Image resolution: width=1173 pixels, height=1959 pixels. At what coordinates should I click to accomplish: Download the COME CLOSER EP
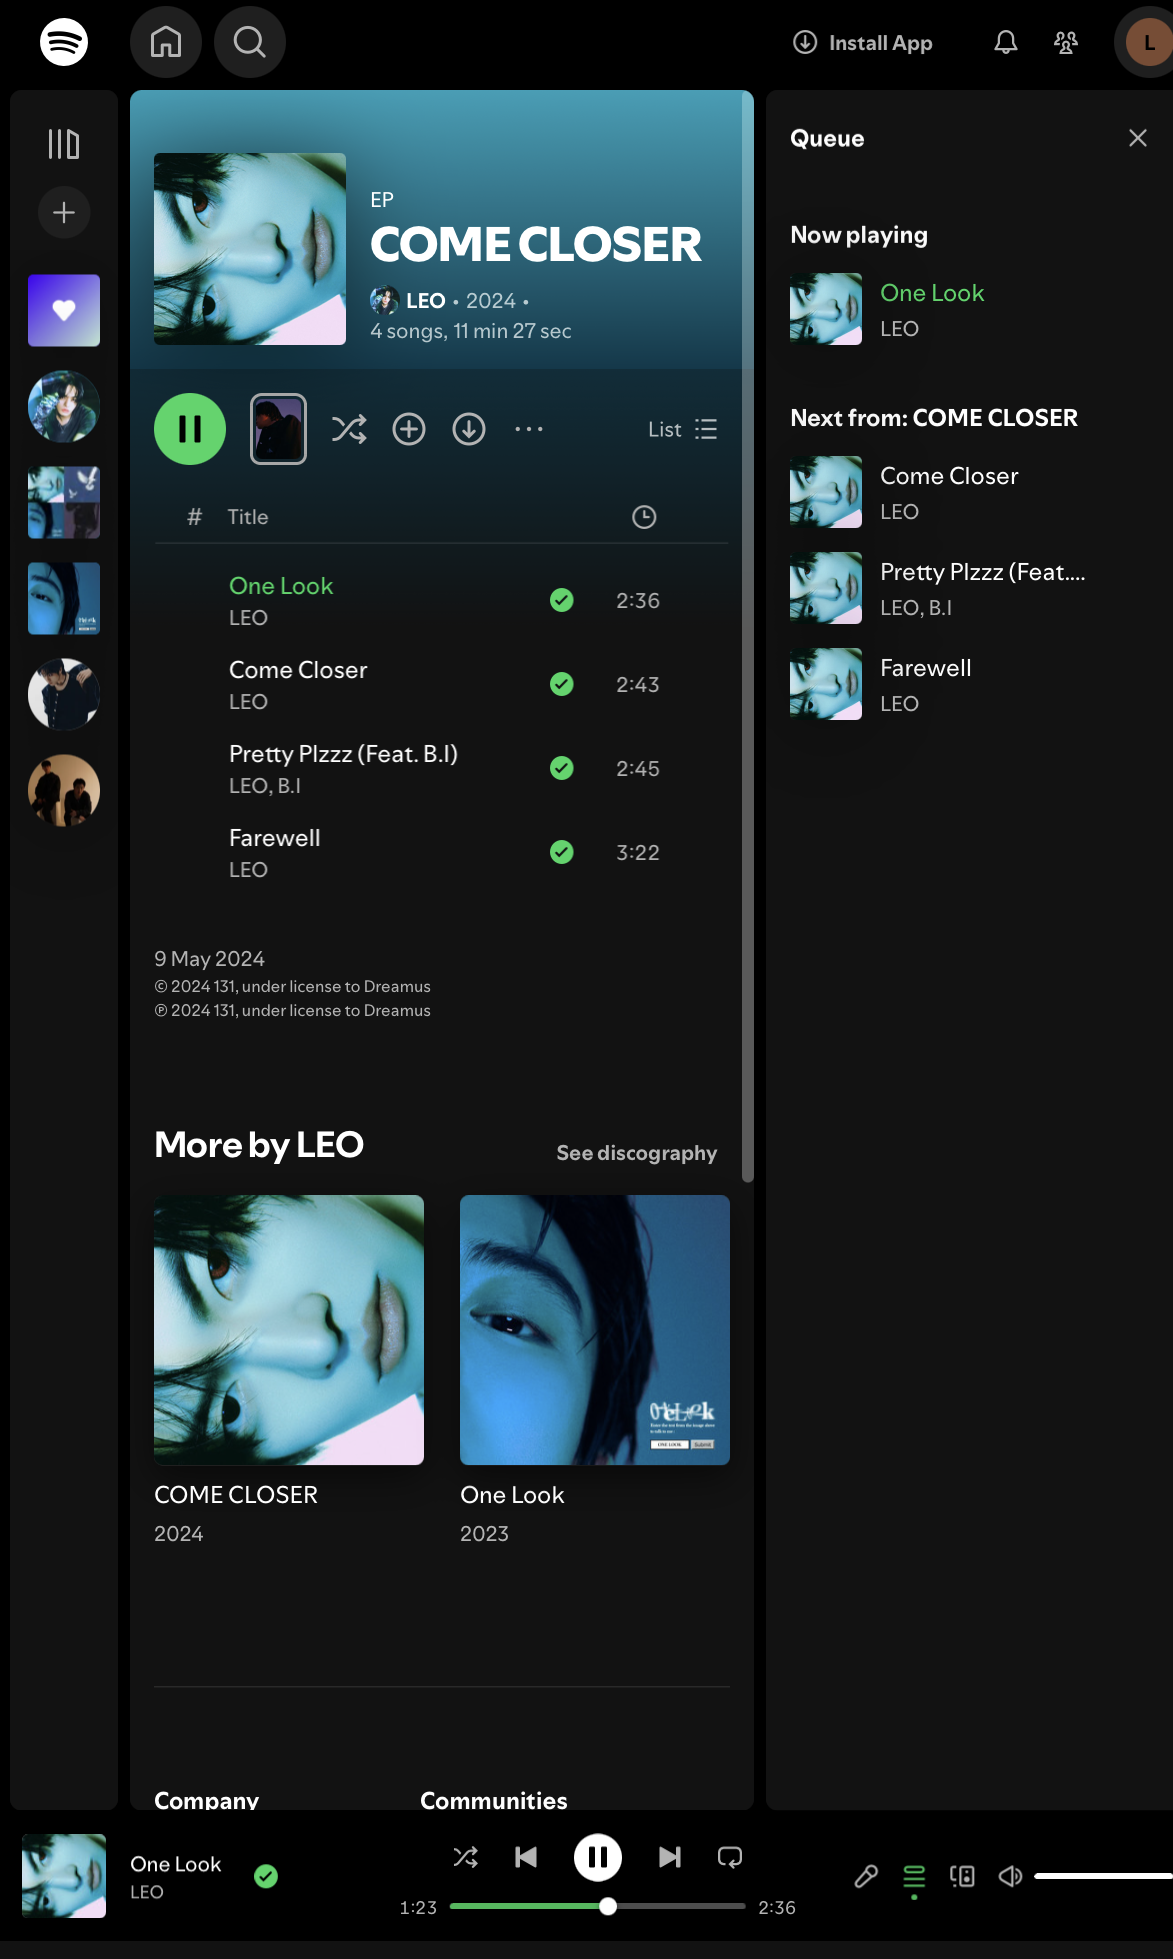[469, 429]
